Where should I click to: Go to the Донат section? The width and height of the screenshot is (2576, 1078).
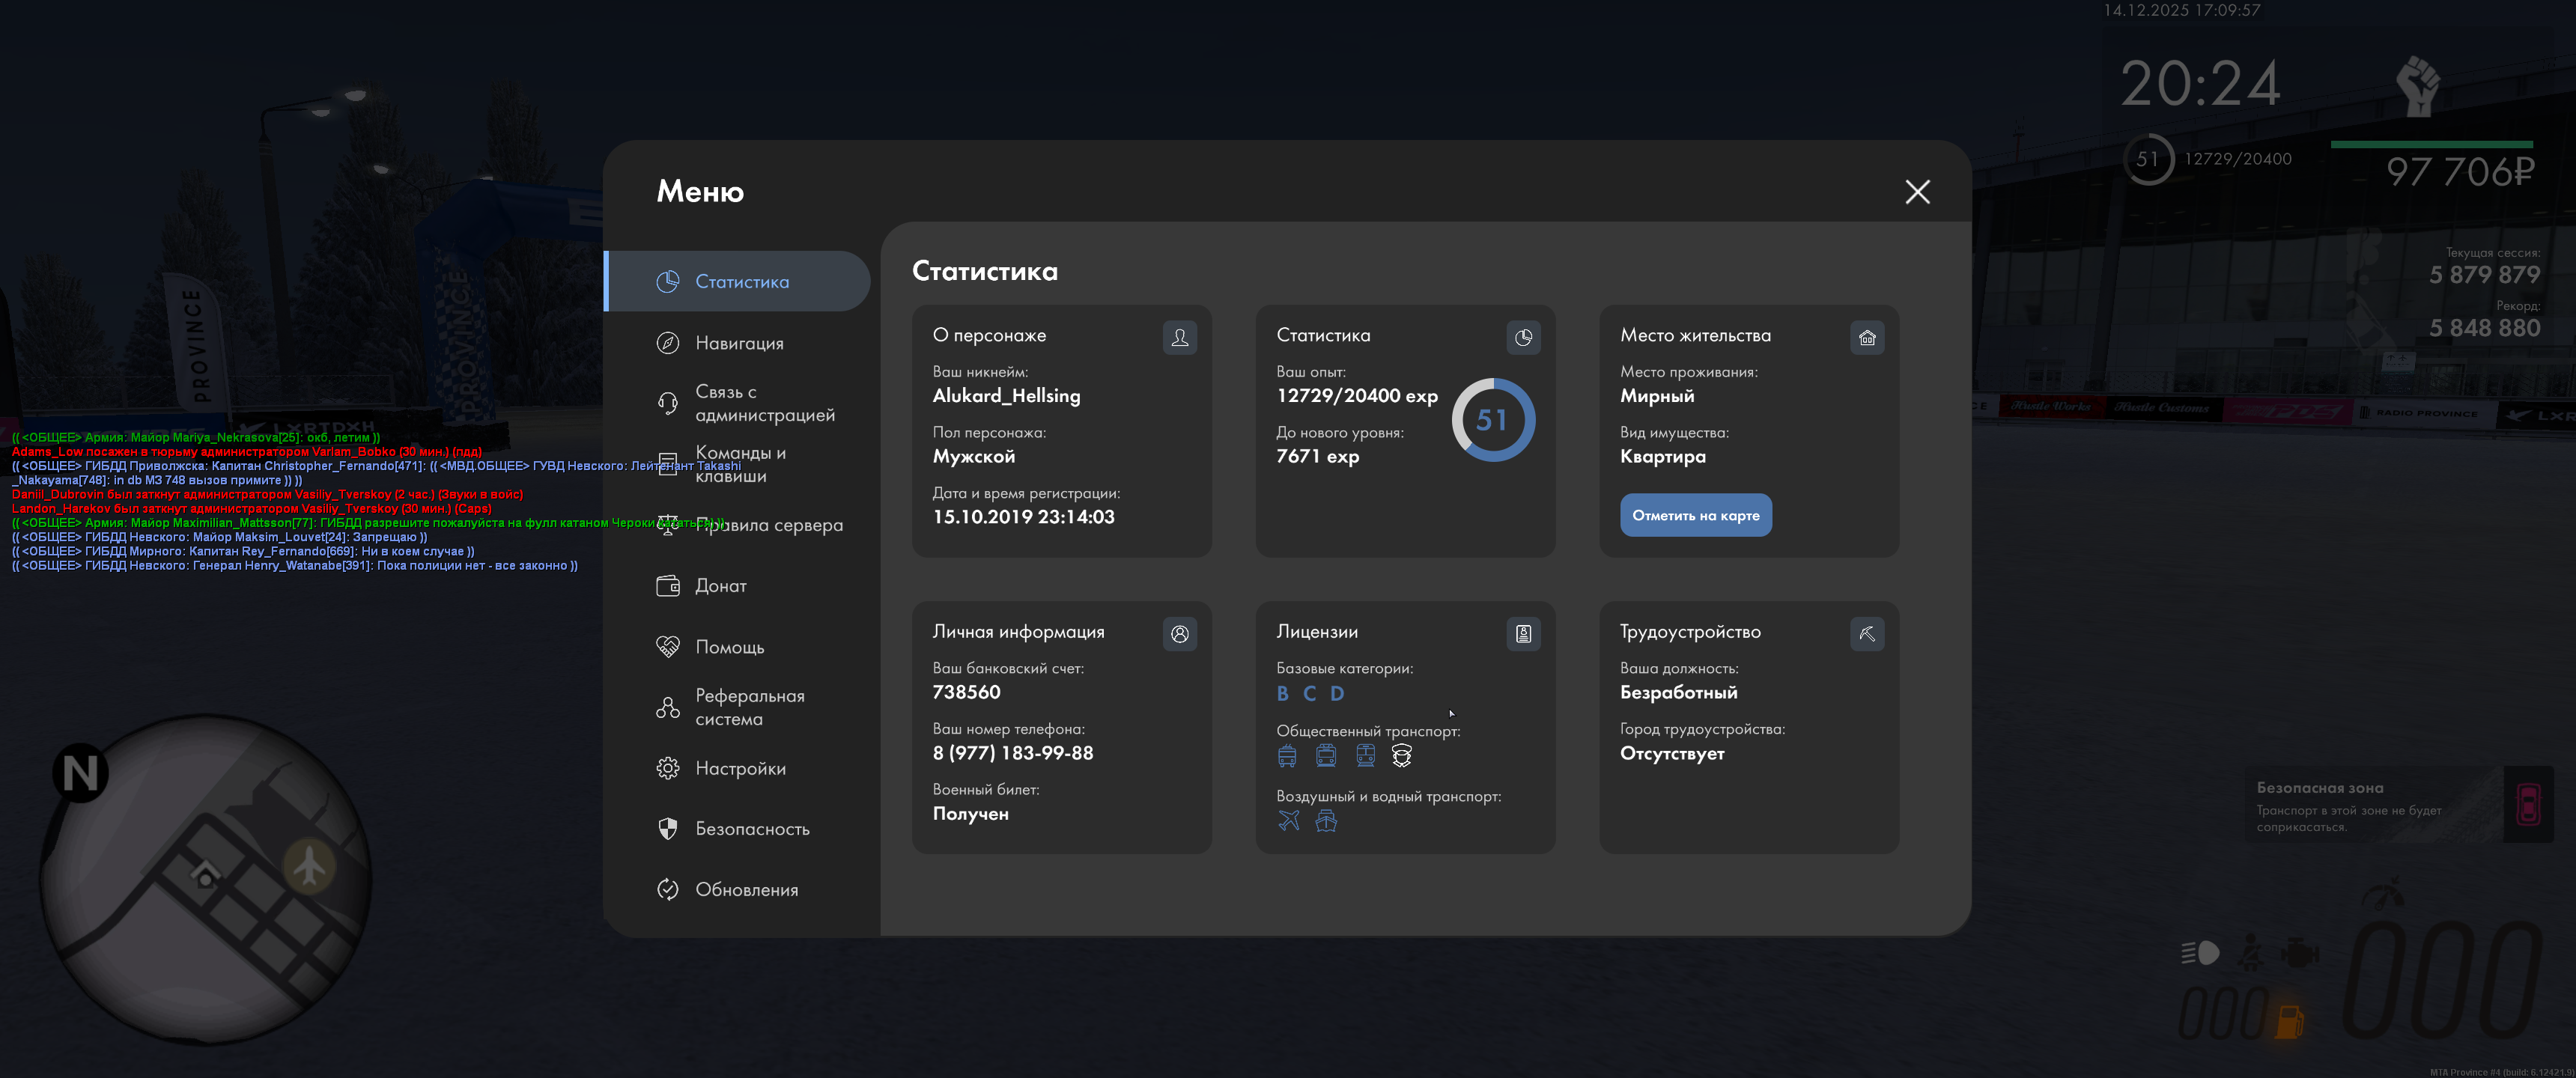click(720, 586)
